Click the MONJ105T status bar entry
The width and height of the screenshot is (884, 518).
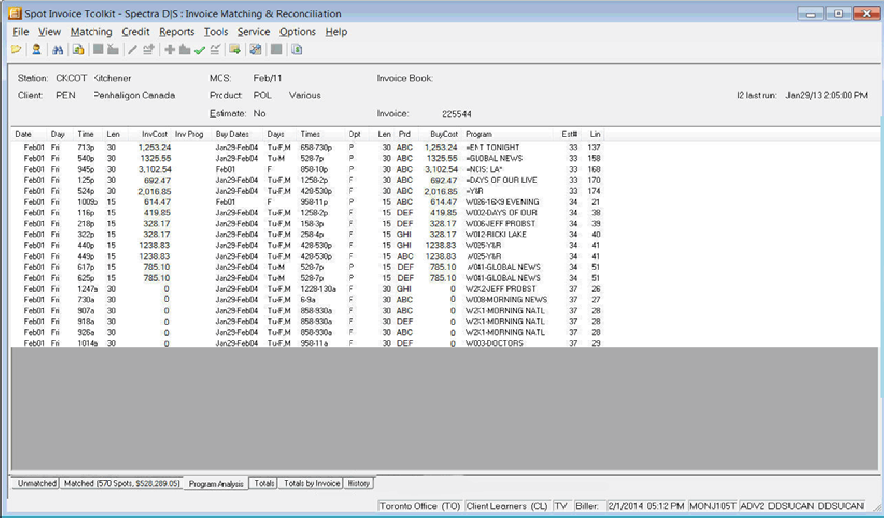(713, 506)
